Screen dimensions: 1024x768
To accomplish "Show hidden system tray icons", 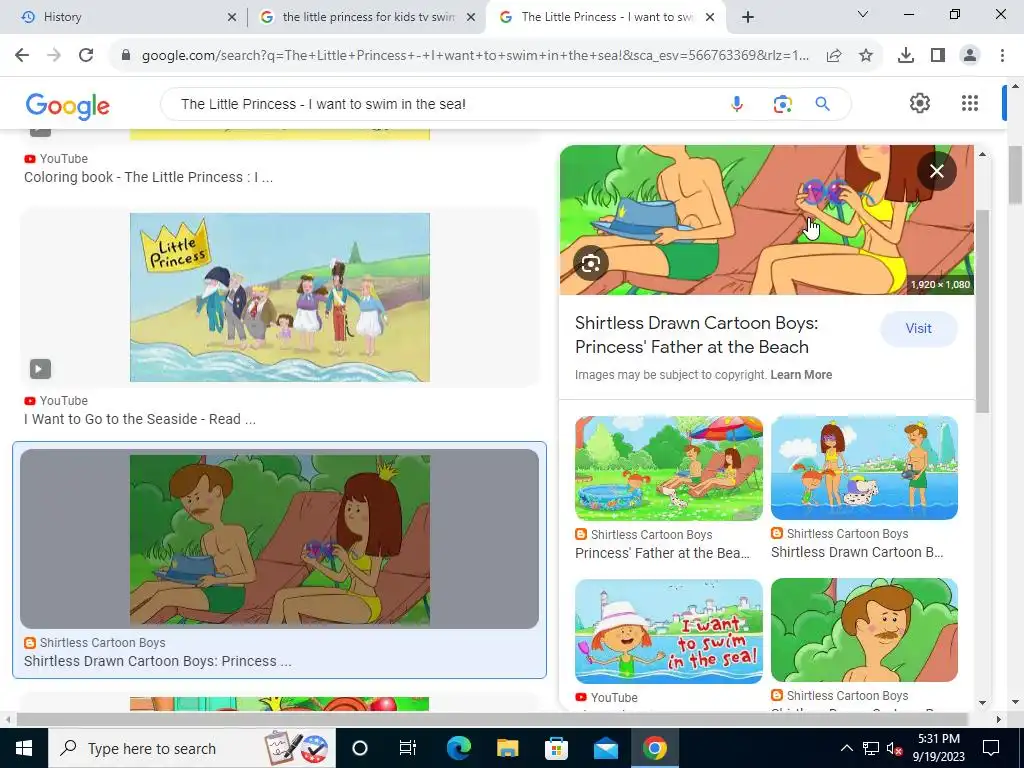I will coord(846,748).
